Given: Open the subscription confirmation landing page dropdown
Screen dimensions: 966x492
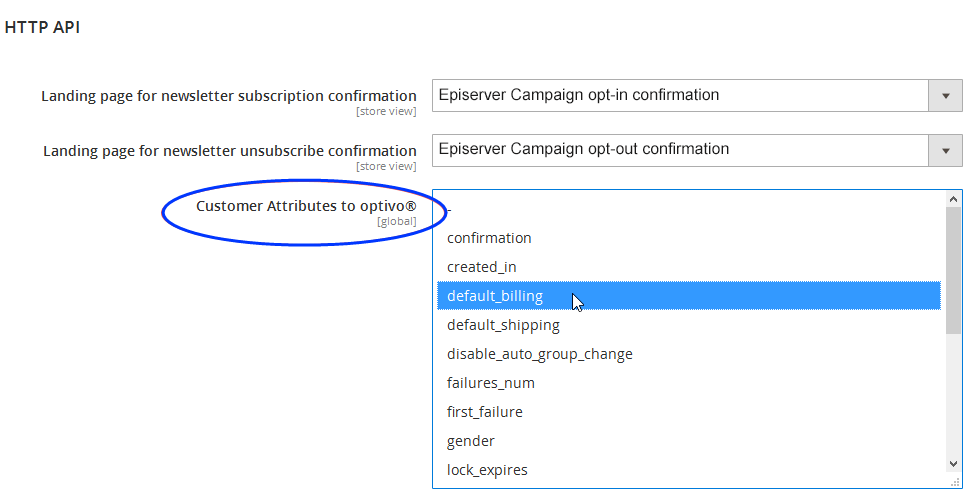Looking at the screenshot, I should [680, 96].
